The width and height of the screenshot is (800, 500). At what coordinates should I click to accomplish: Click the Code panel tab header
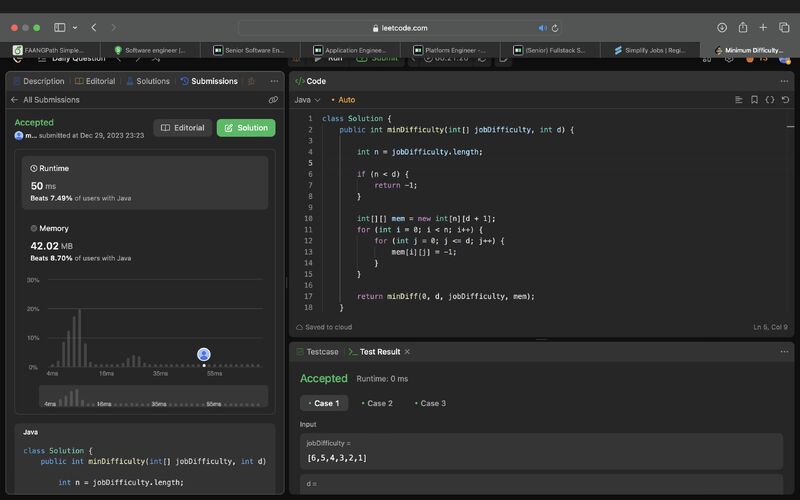310,81
